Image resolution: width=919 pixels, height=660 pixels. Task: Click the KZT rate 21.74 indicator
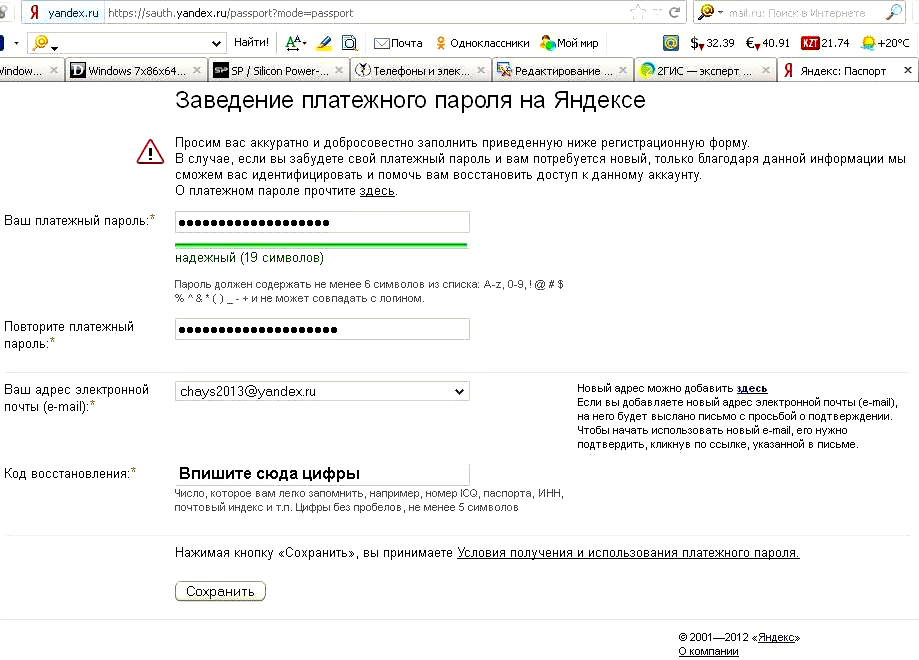(825, 43)
